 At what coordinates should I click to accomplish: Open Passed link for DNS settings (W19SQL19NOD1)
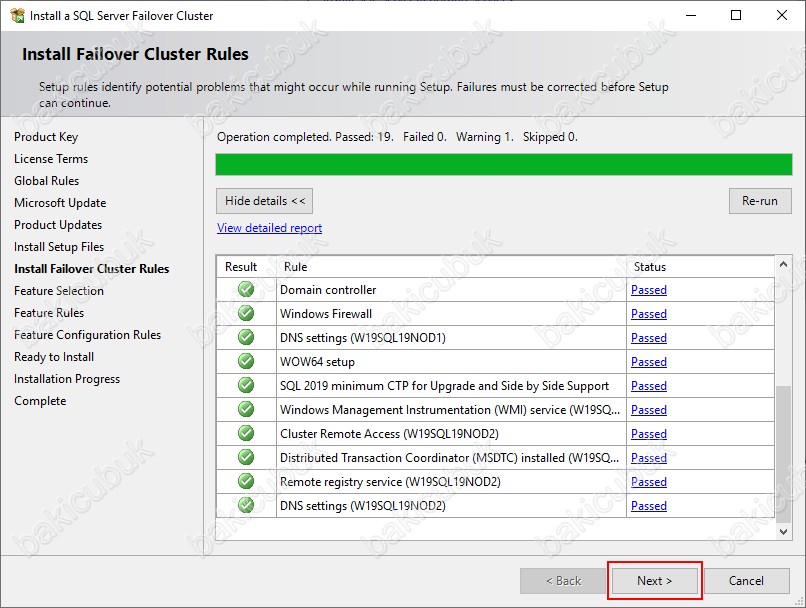[x=649, y=338]
